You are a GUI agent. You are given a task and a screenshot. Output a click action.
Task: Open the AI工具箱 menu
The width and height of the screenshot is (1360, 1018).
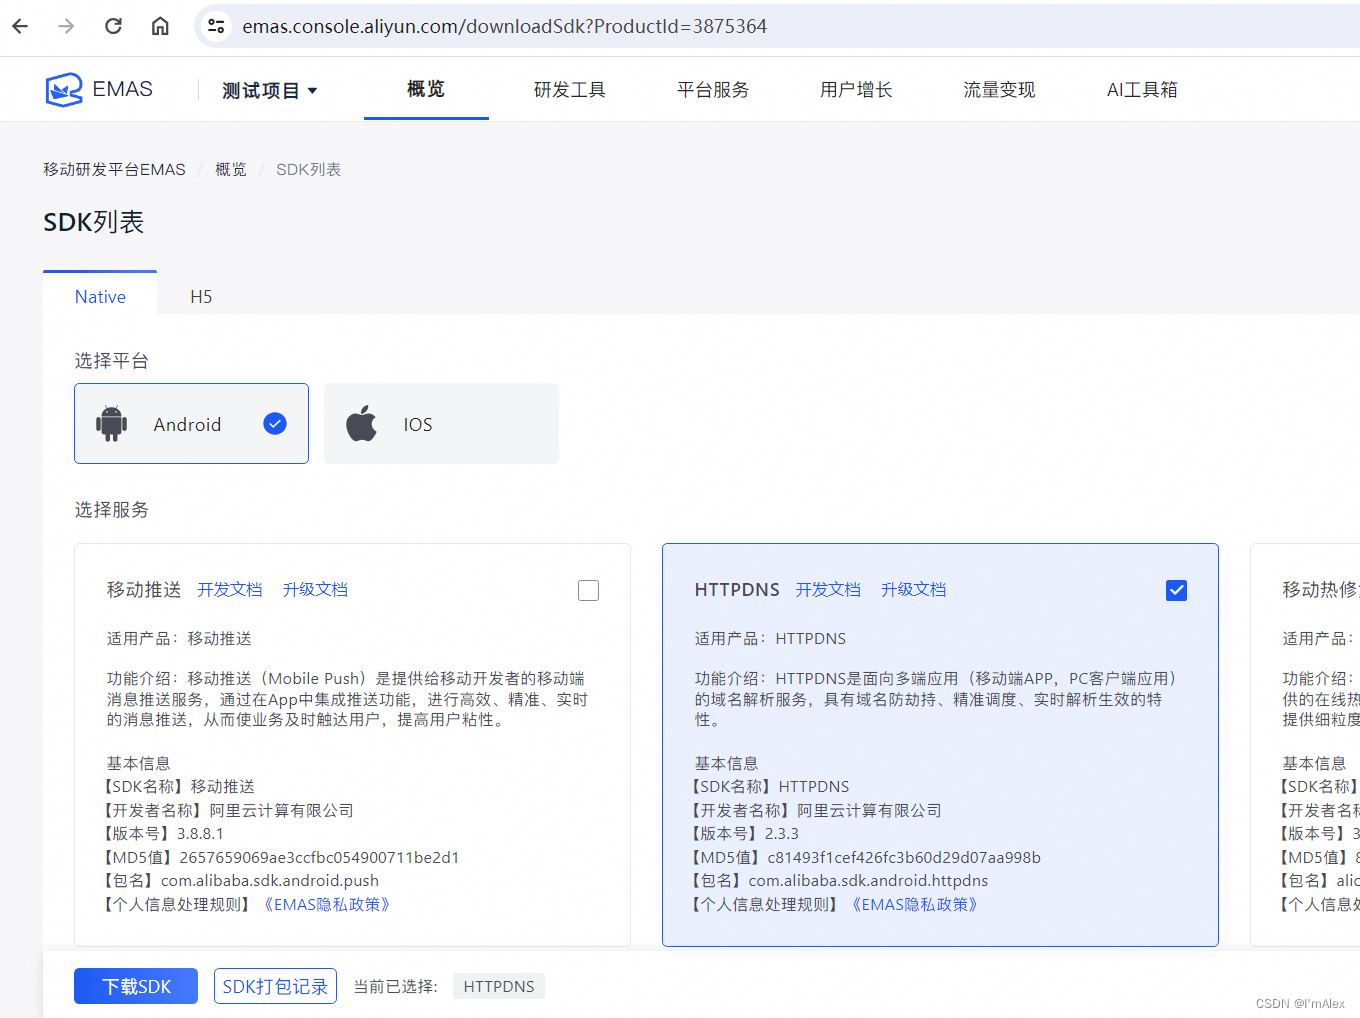coord(1142,90)
